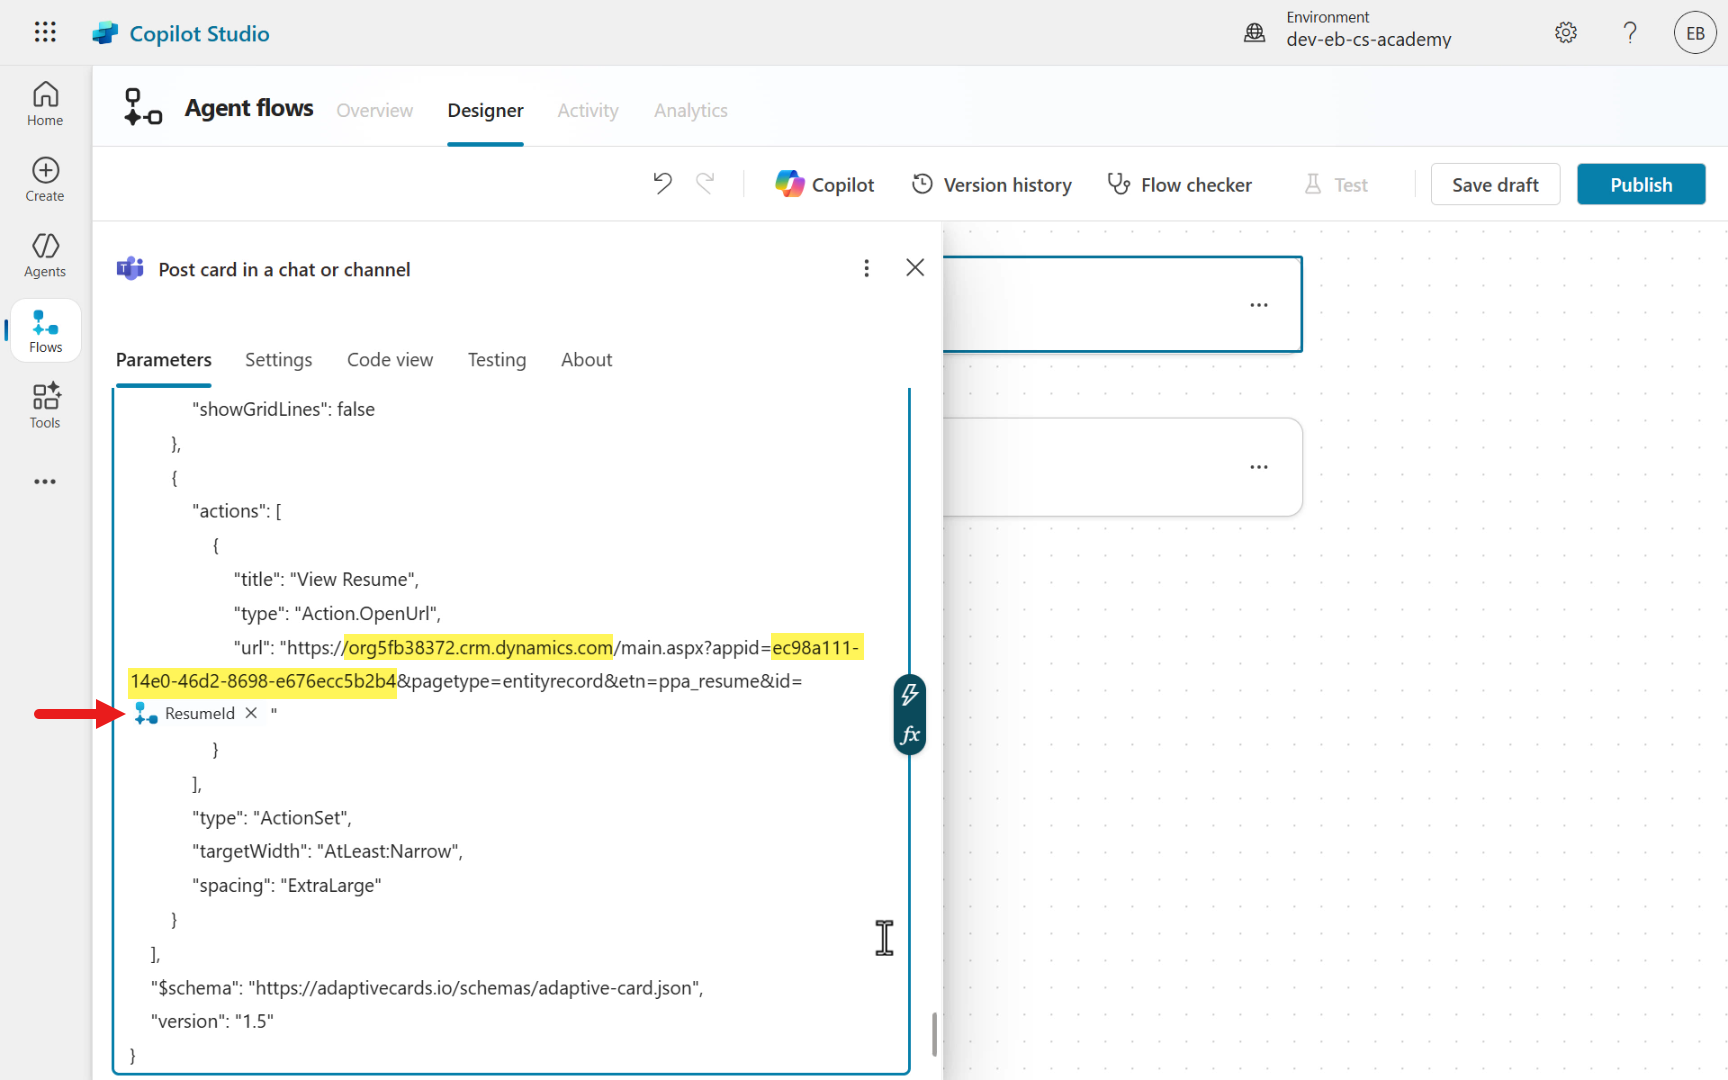Image resolution: width=1728 pixels, height=1080 pixels.
Task: Publish the agent flow
Action: click(x=1640, y=184)
